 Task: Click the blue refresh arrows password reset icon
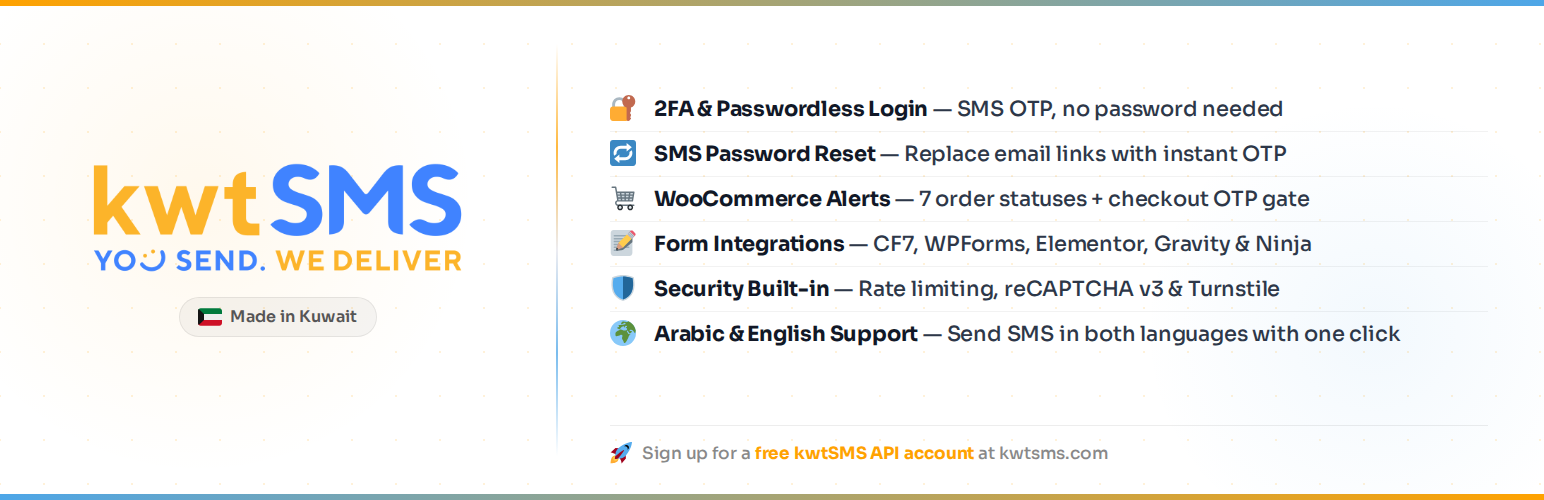click(x=623, y=154)
